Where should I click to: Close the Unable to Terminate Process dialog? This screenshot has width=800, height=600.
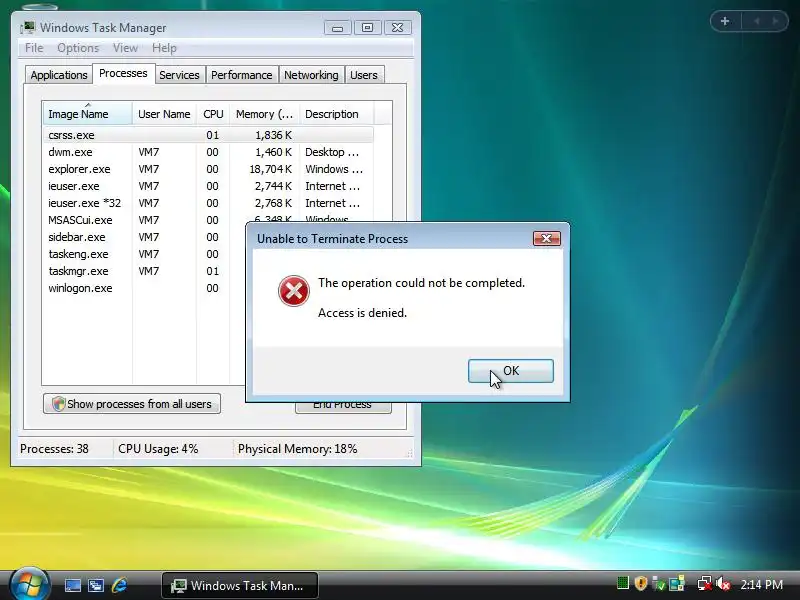546,238
